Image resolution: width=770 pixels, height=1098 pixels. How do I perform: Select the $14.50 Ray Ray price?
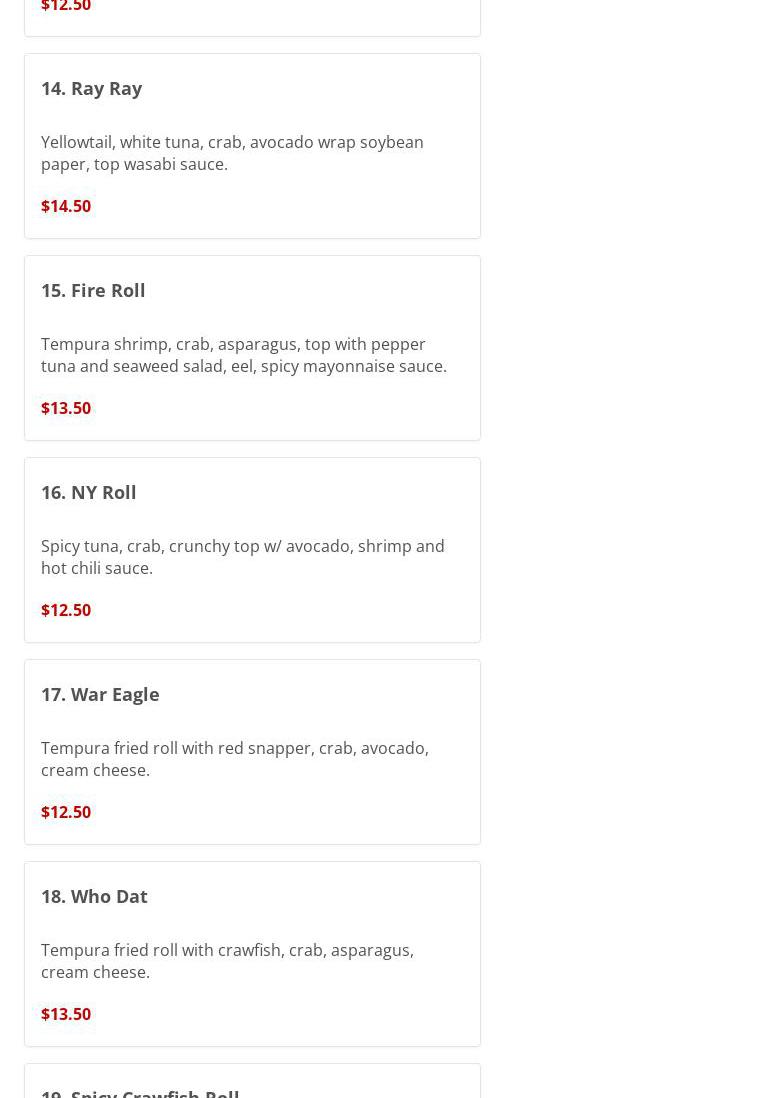[x=66, y=206]
